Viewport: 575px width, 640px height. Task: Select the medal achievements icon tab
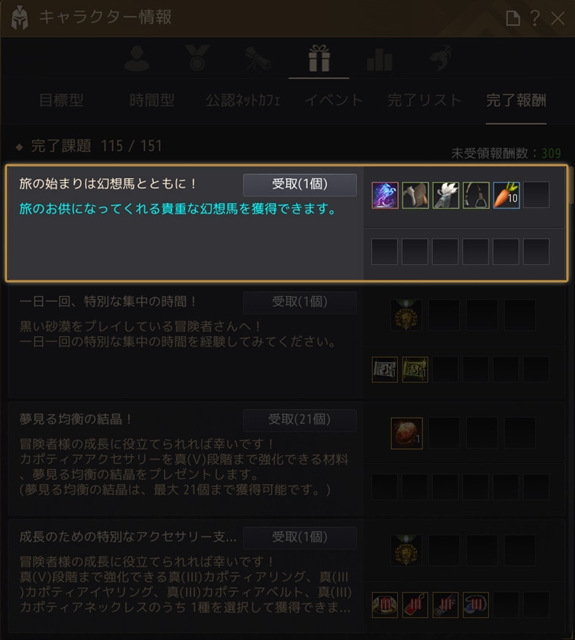(x=197, y=58)
